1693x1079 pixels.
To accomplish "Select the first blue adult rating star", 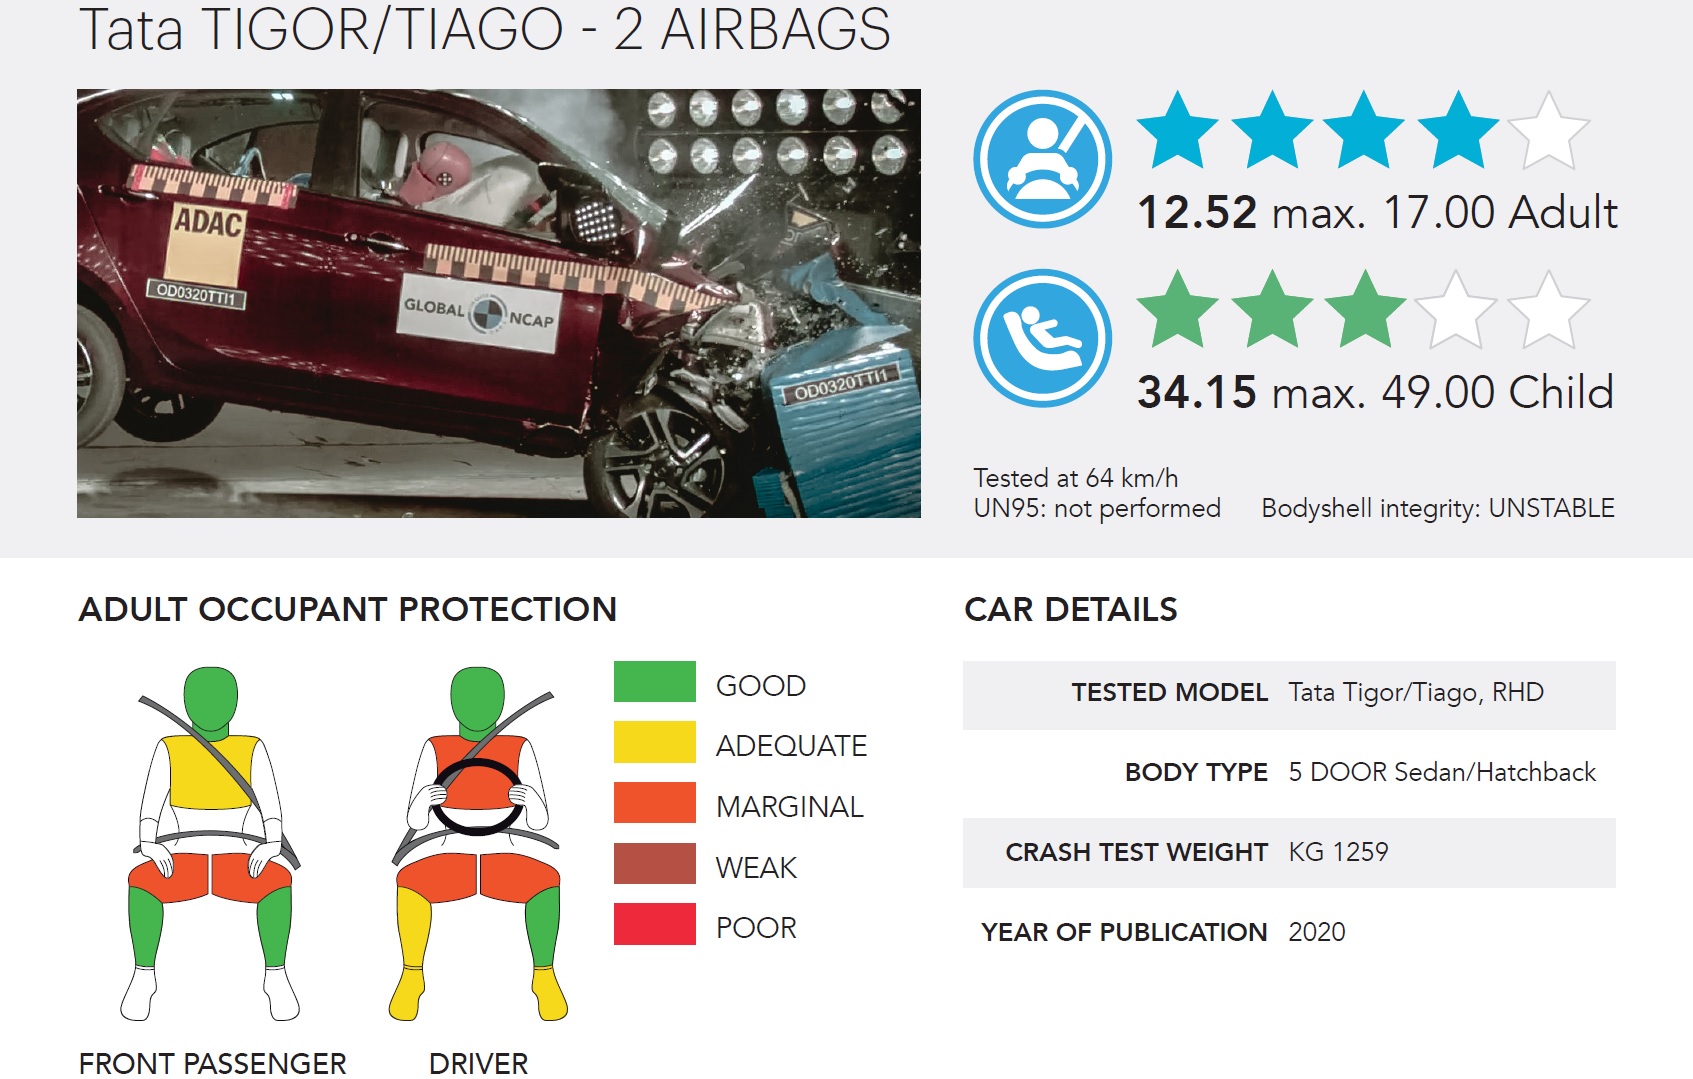I will [1178, 130].
